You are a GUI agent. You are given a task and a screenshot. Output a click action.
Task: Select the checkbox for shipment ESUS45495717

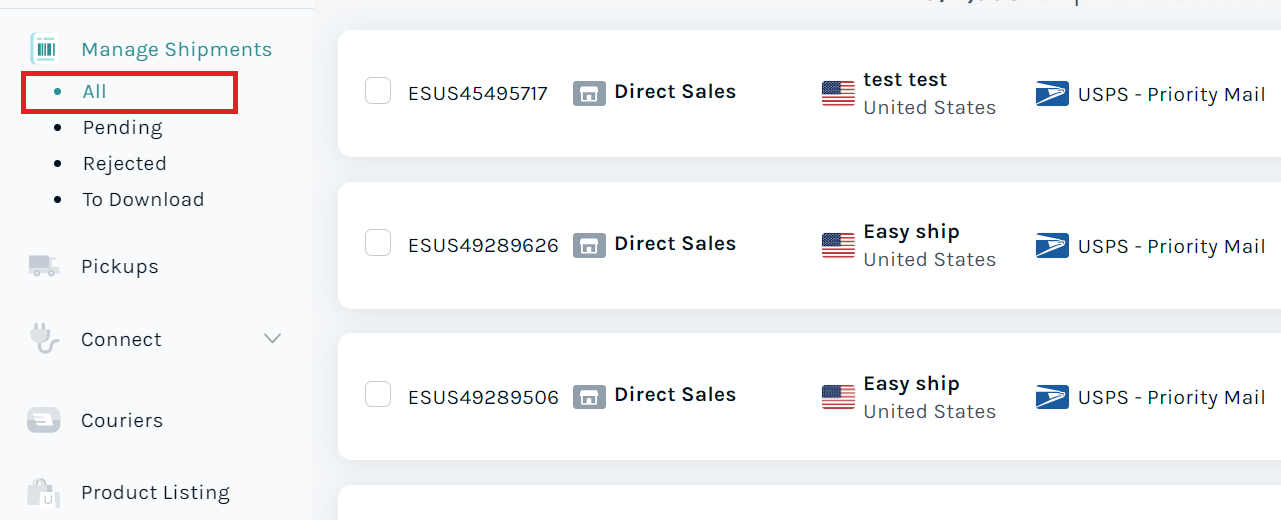(x=378, y=91)
